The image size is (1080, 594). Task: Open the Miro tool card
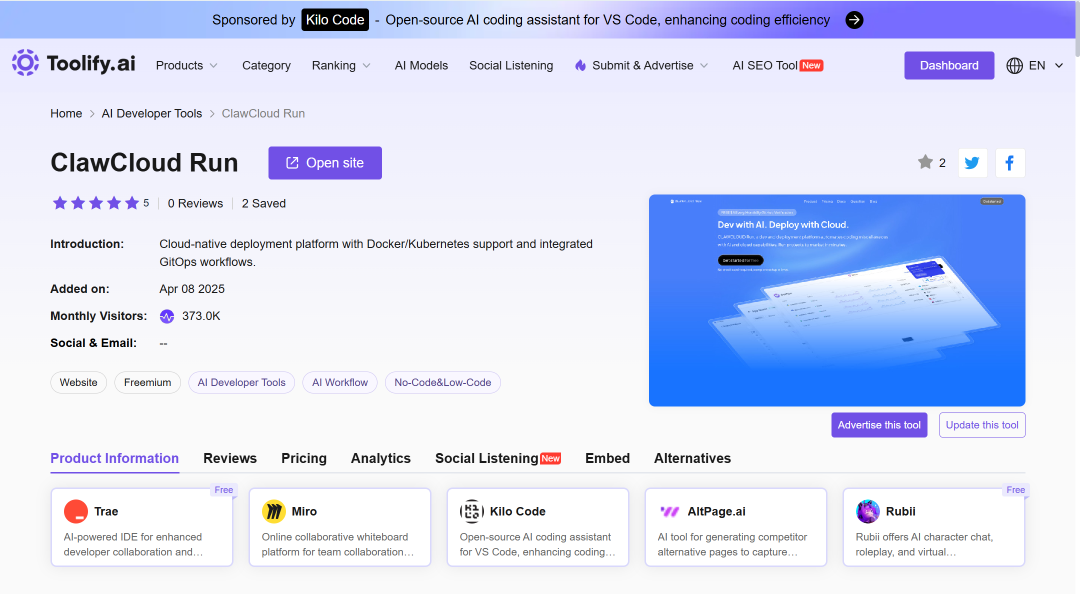click(x=340, y=527)
